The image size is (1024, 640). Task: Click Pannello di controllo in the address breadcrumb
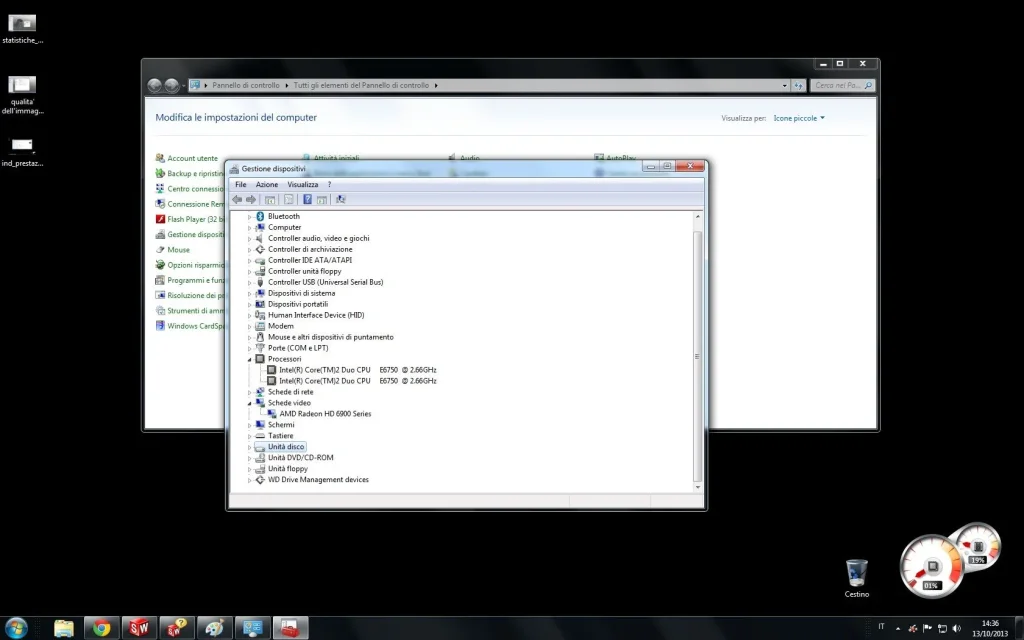pos(246,86)
